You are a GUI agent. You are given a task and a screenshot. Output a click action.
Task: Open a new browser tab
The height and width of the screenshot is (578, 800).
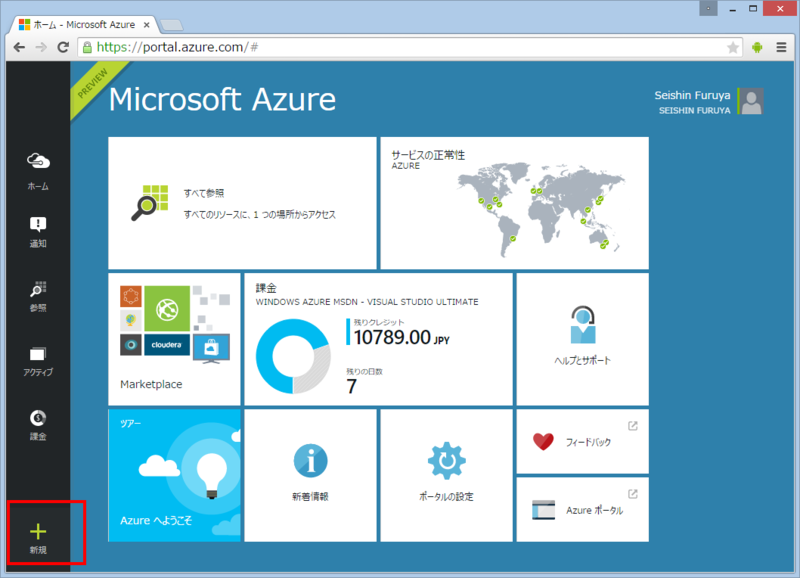171,25
